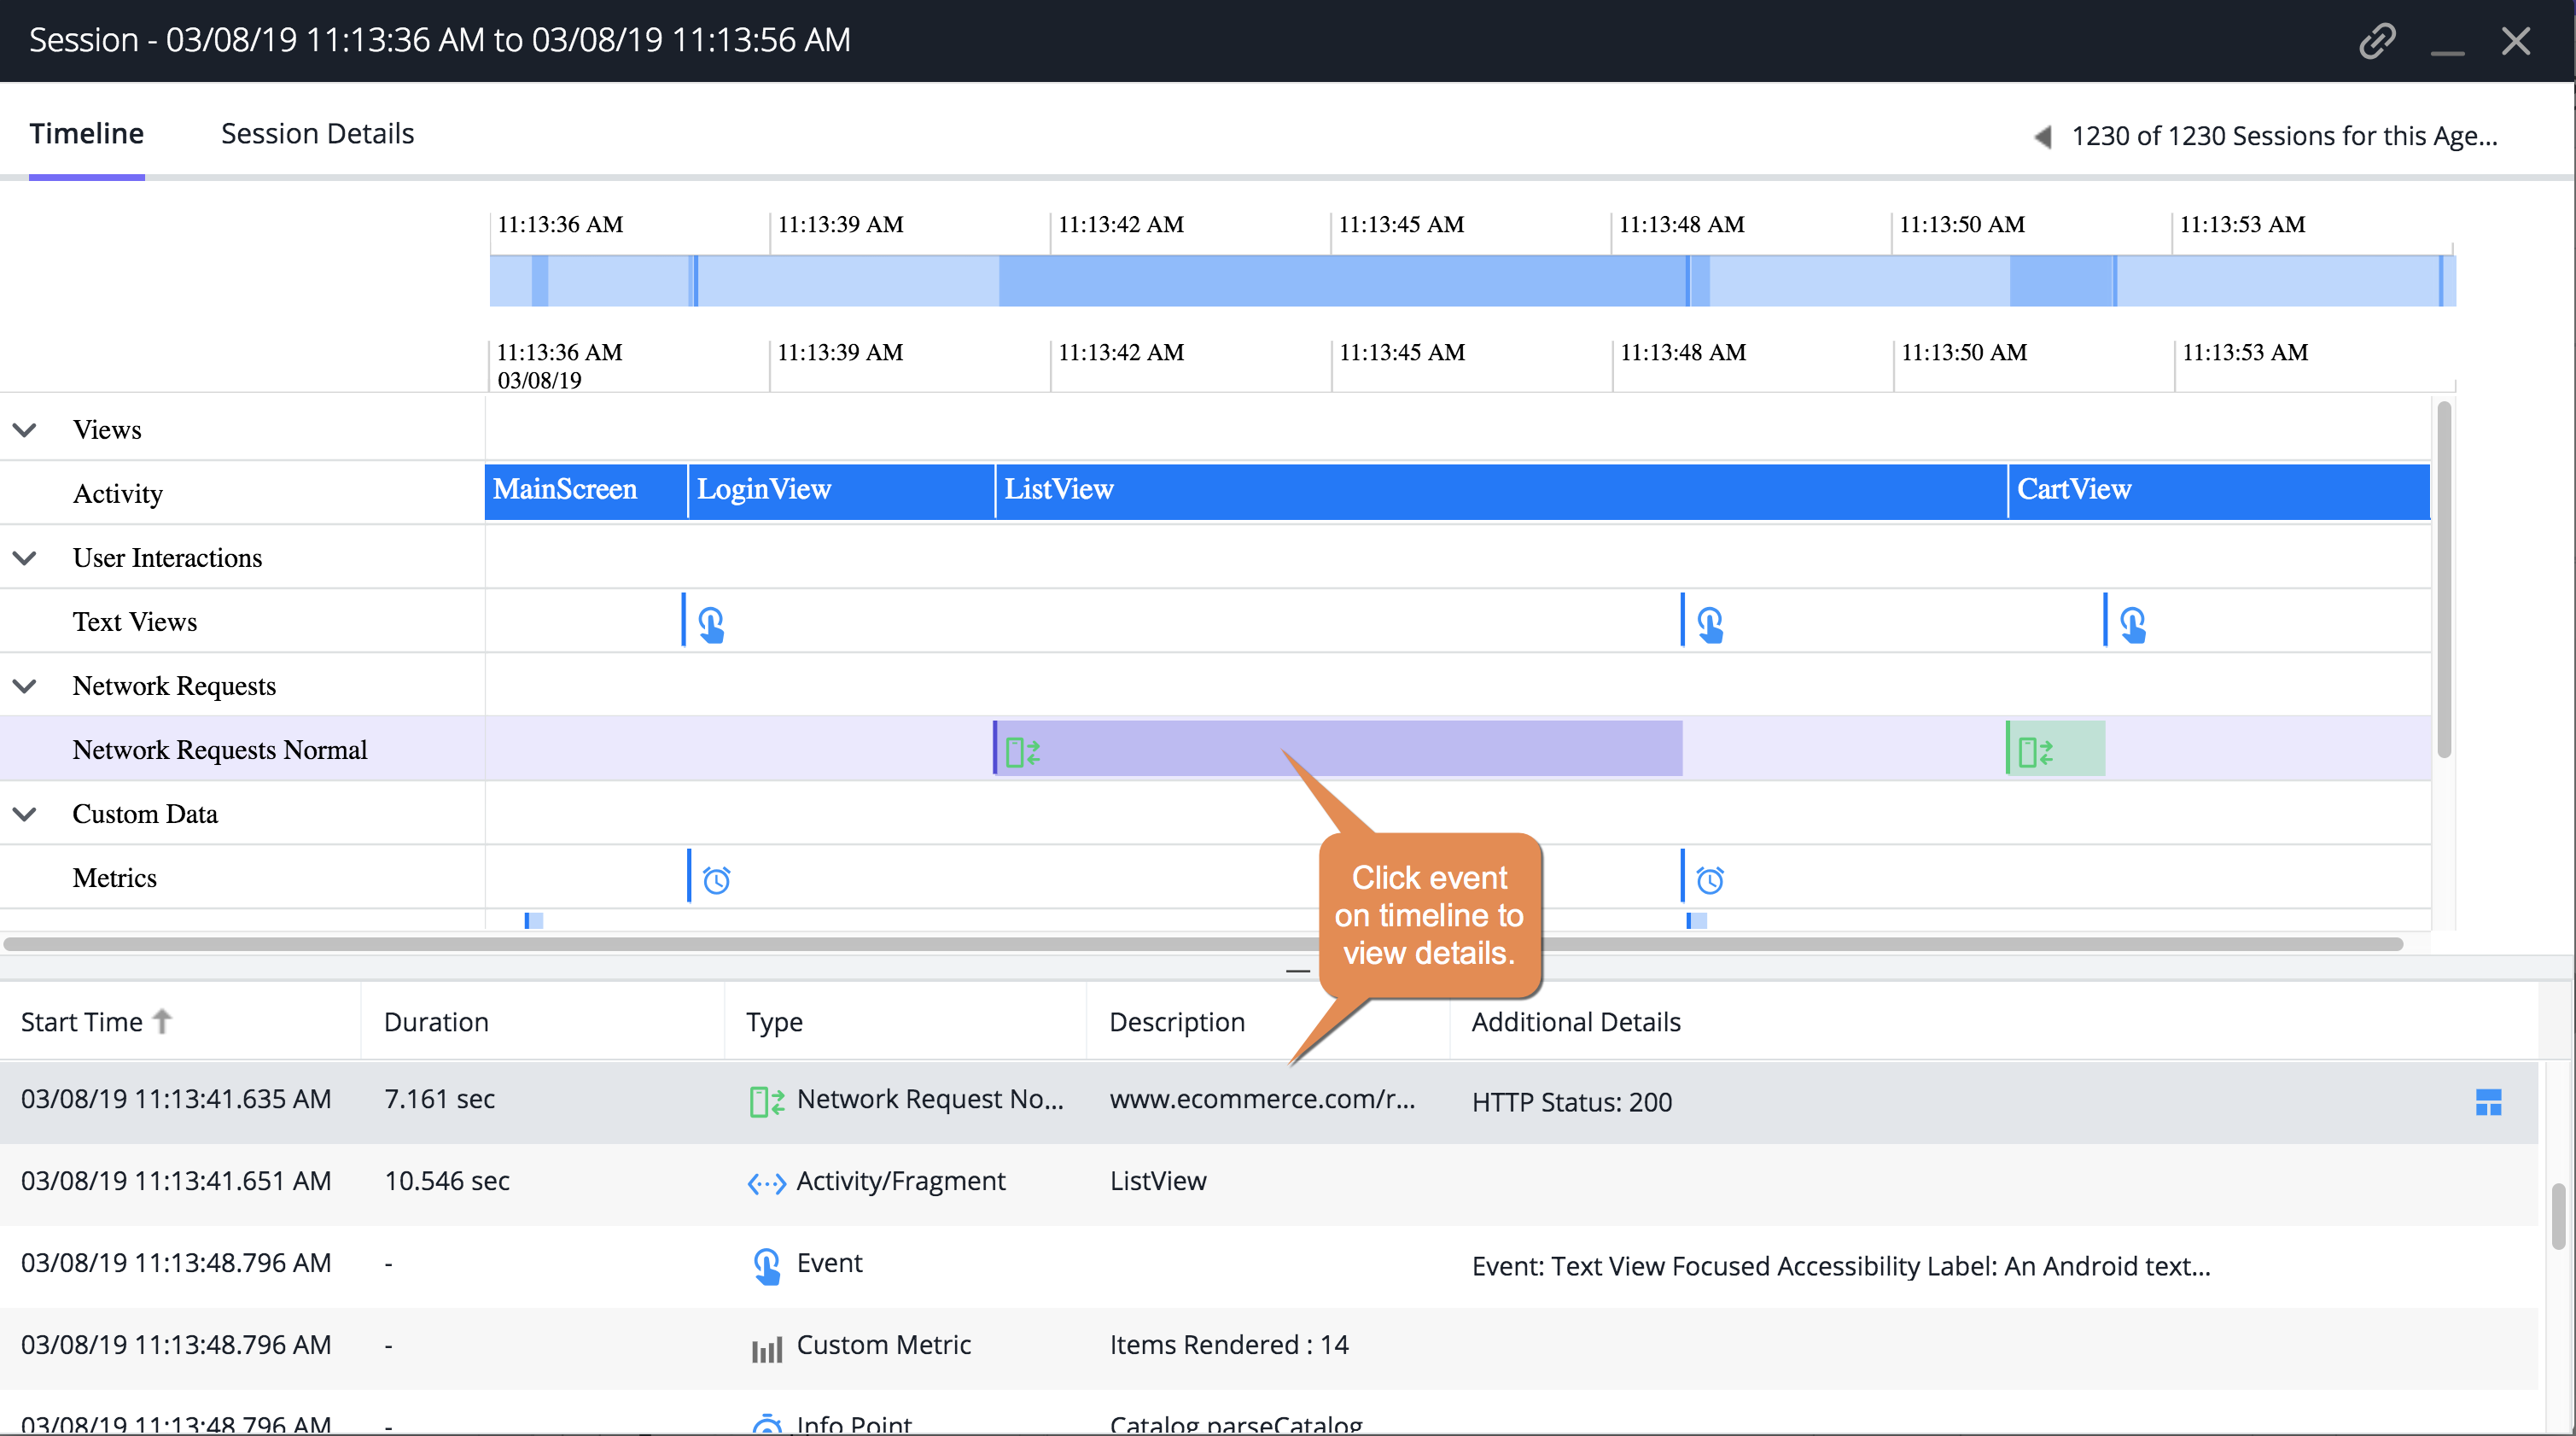Select the green CartView network request icon
The width and height of the screenshot is (2576, 1436).
(2035, 751)
